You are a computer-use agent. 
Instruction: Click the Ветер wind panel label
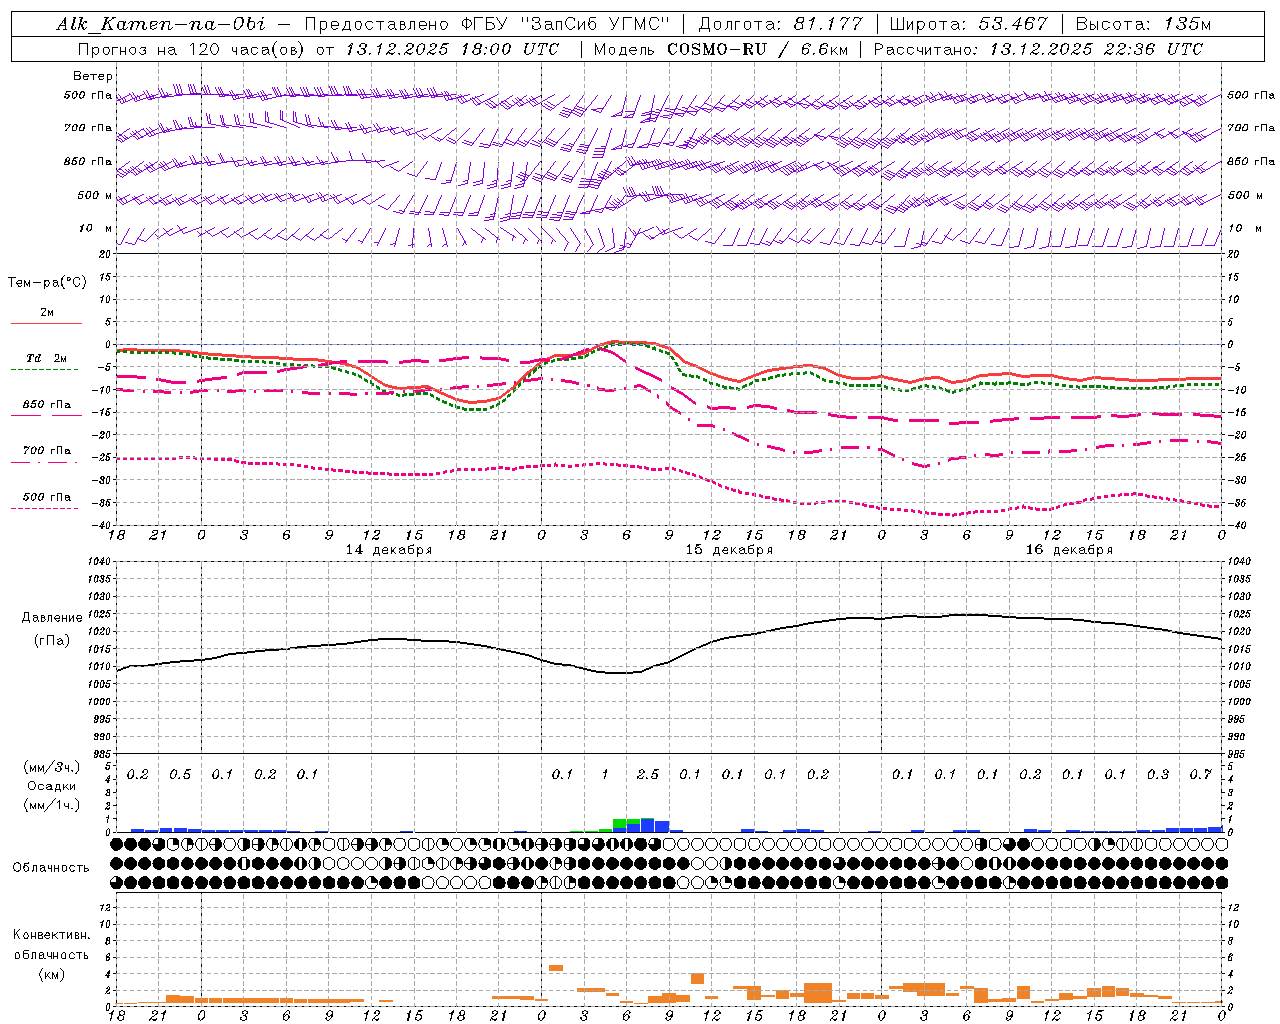coord(93,76)
